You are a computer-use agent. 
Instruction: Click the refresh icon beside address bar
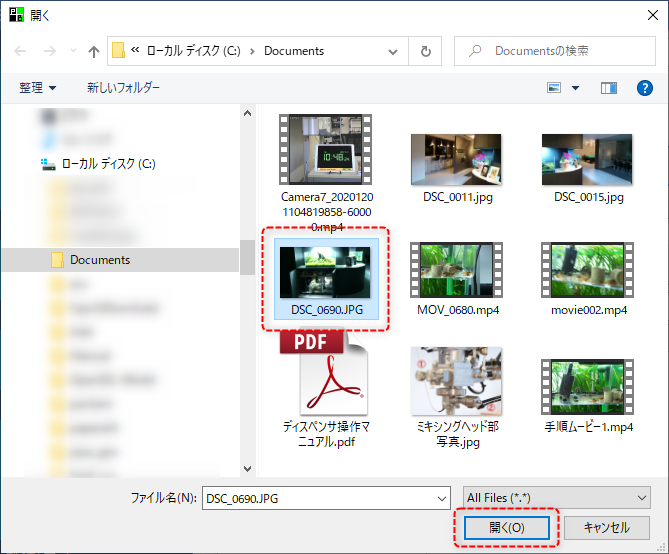426,51
